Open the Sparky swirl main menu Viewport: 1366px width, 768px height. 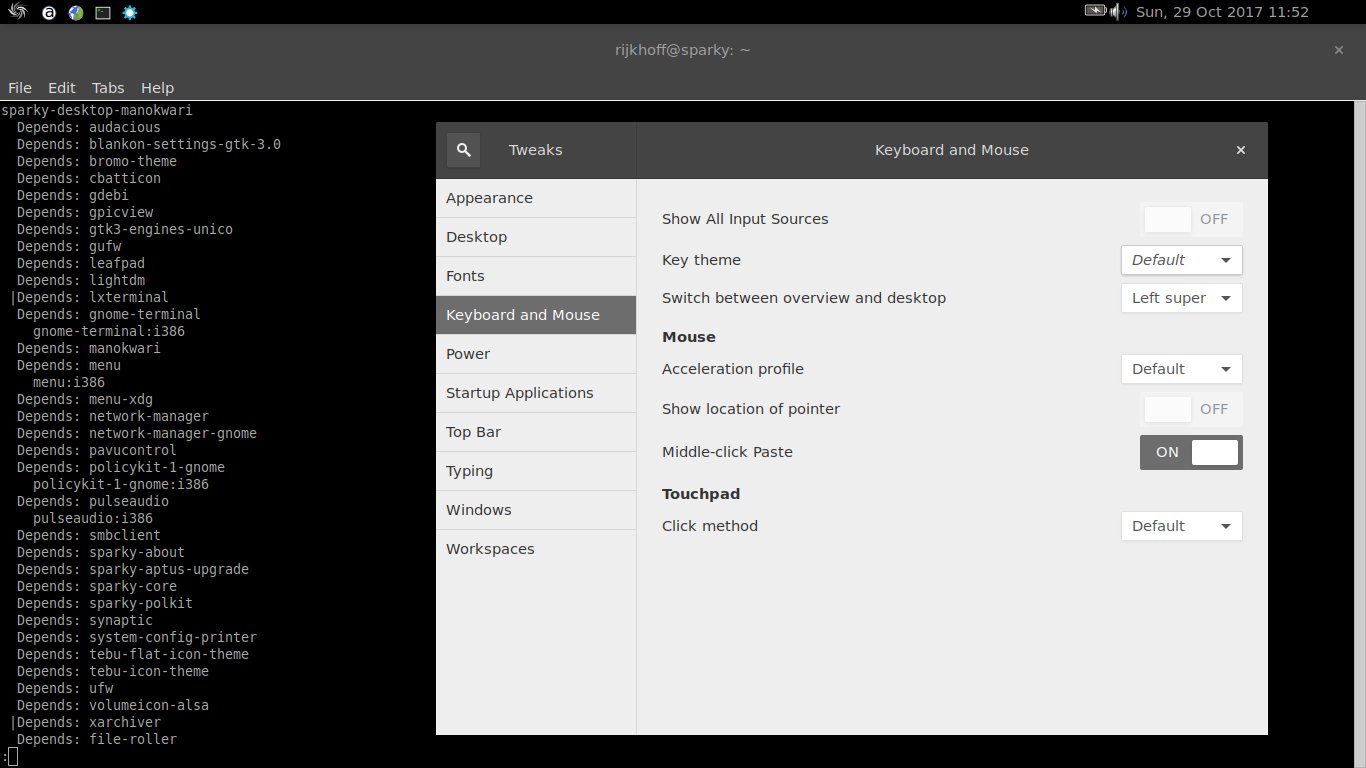17,12
